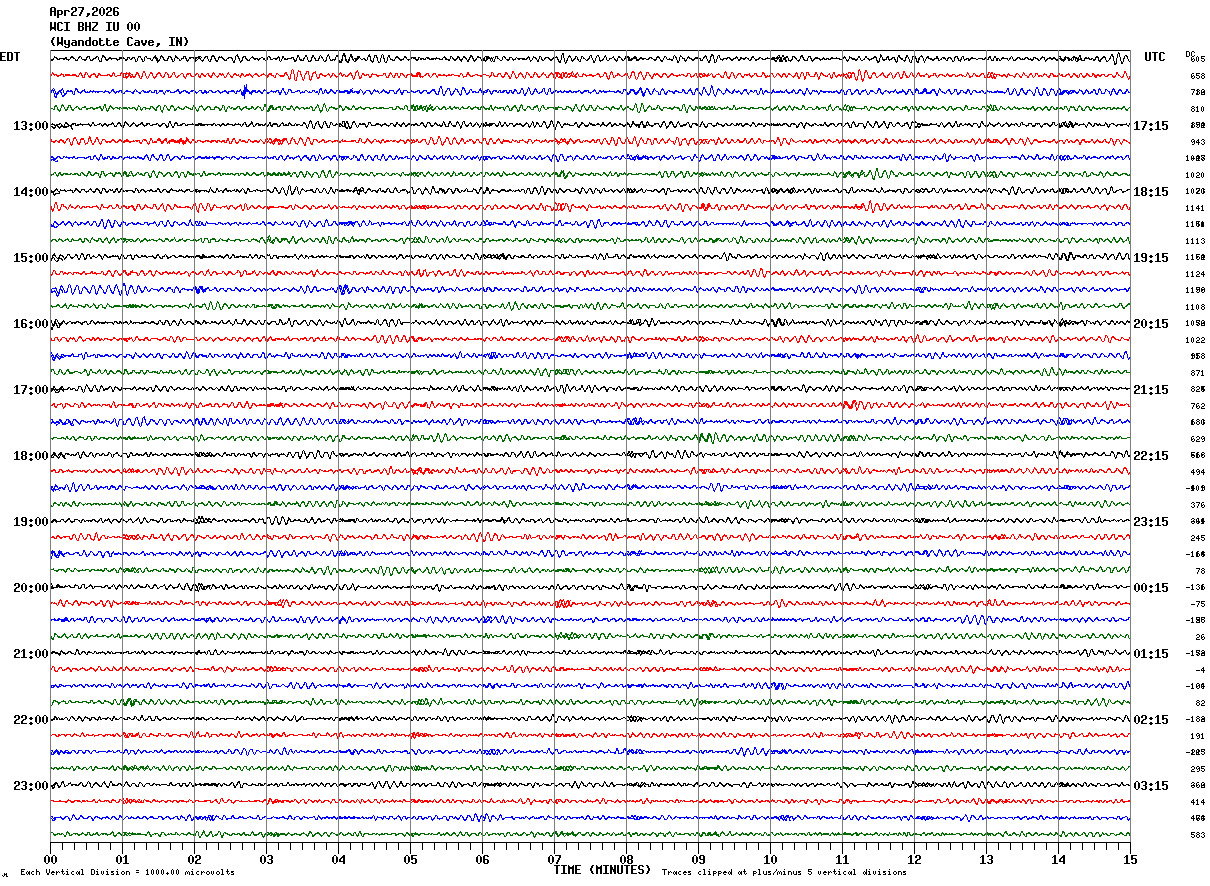
Task: Click DC offset value 1113
Action: pyautogui.click(x=1195, y=241)
